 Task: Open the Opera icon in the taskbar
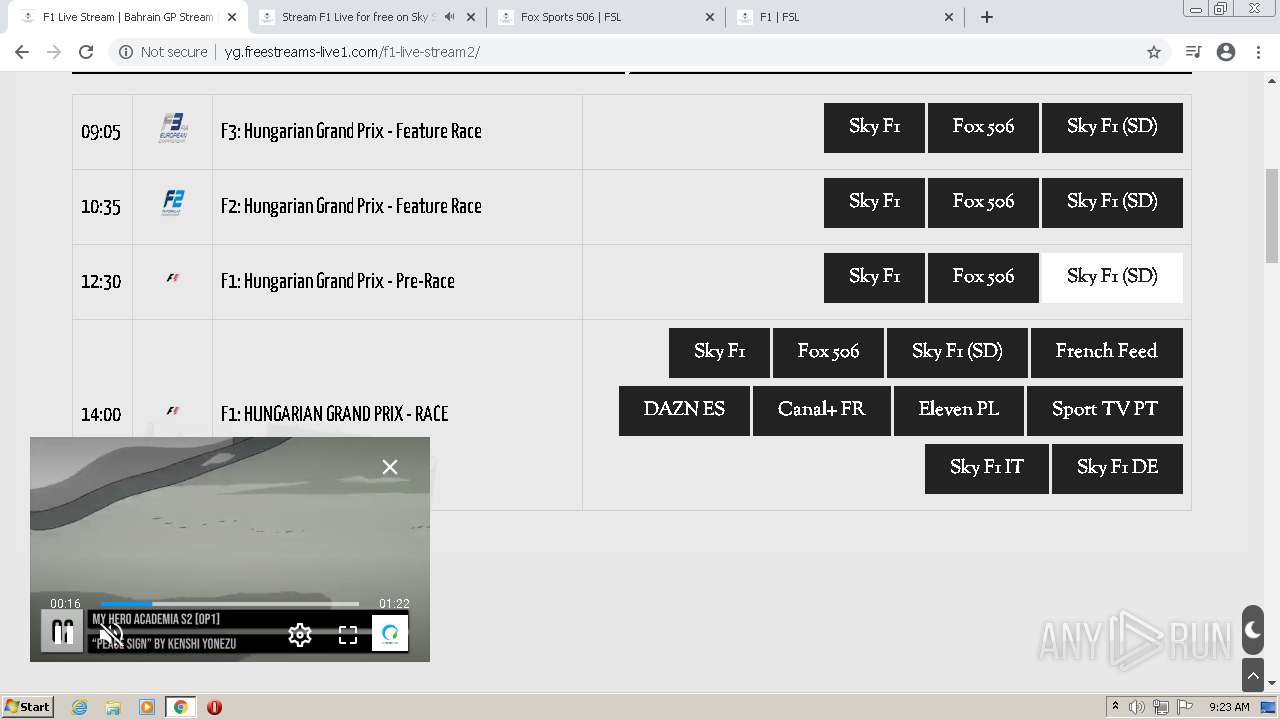point(214,707)
